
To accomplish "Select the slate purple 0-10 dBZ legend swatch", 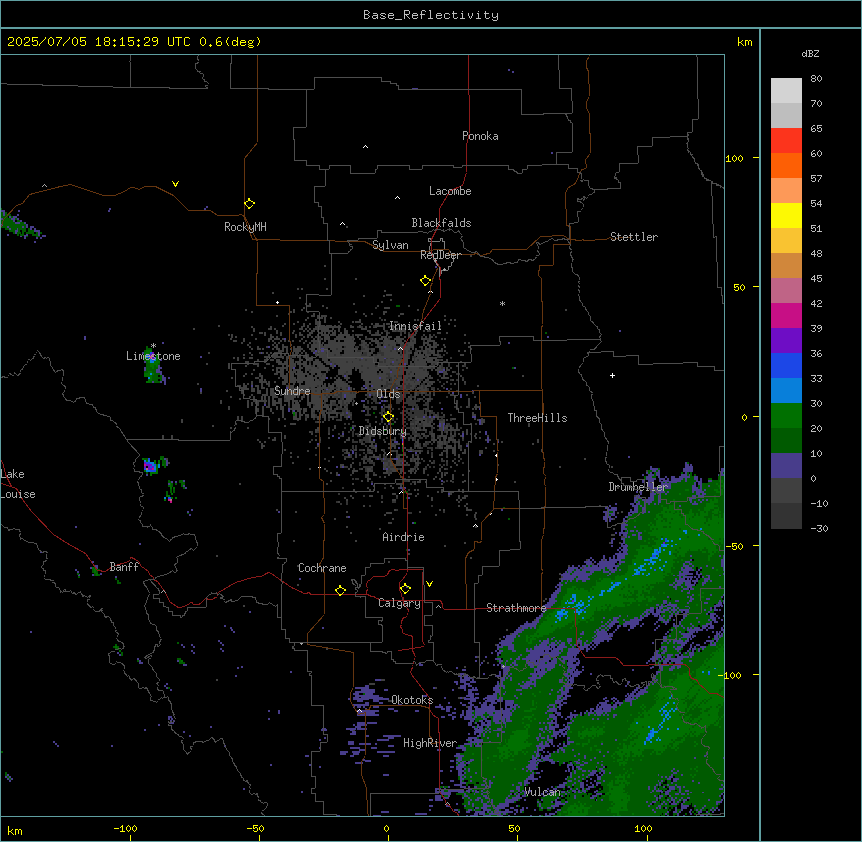I will coord(786,465).
